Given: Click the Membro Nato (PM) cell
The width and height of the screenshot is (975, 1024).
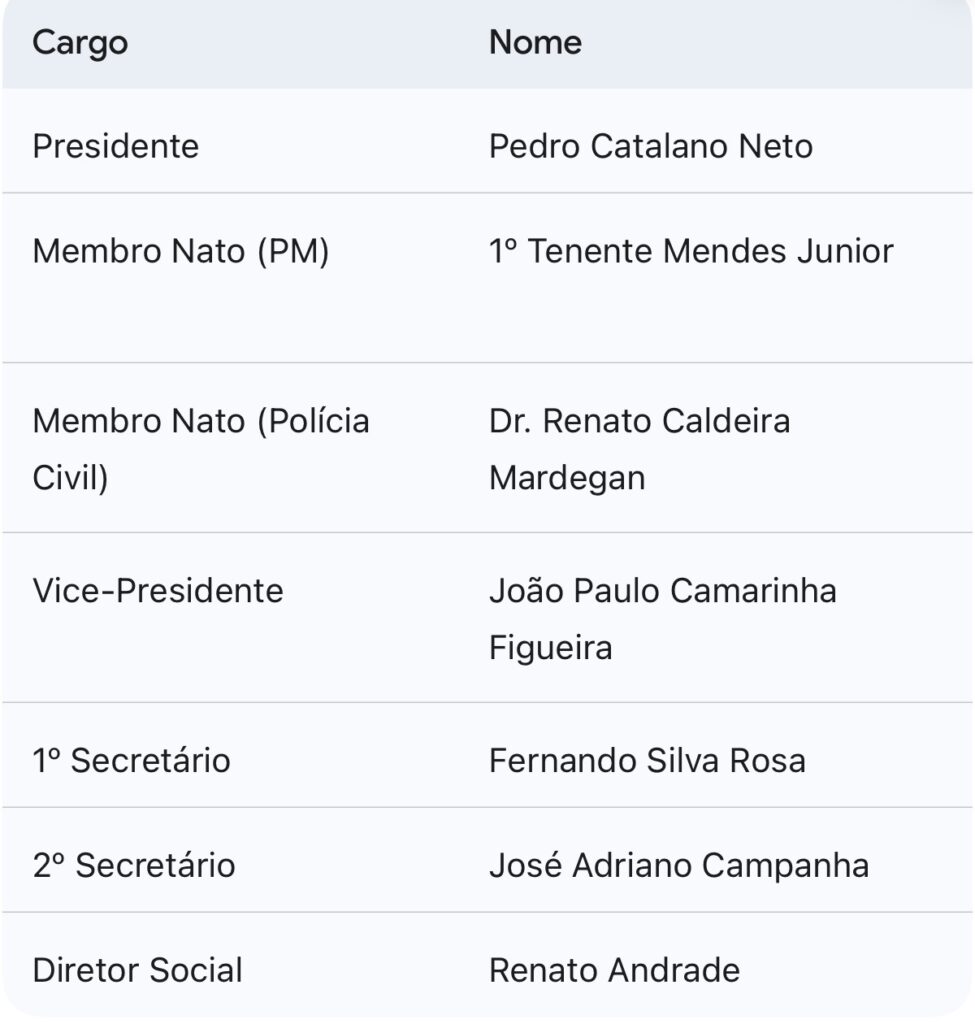Looking at the screenshot, I should (181, 251).
